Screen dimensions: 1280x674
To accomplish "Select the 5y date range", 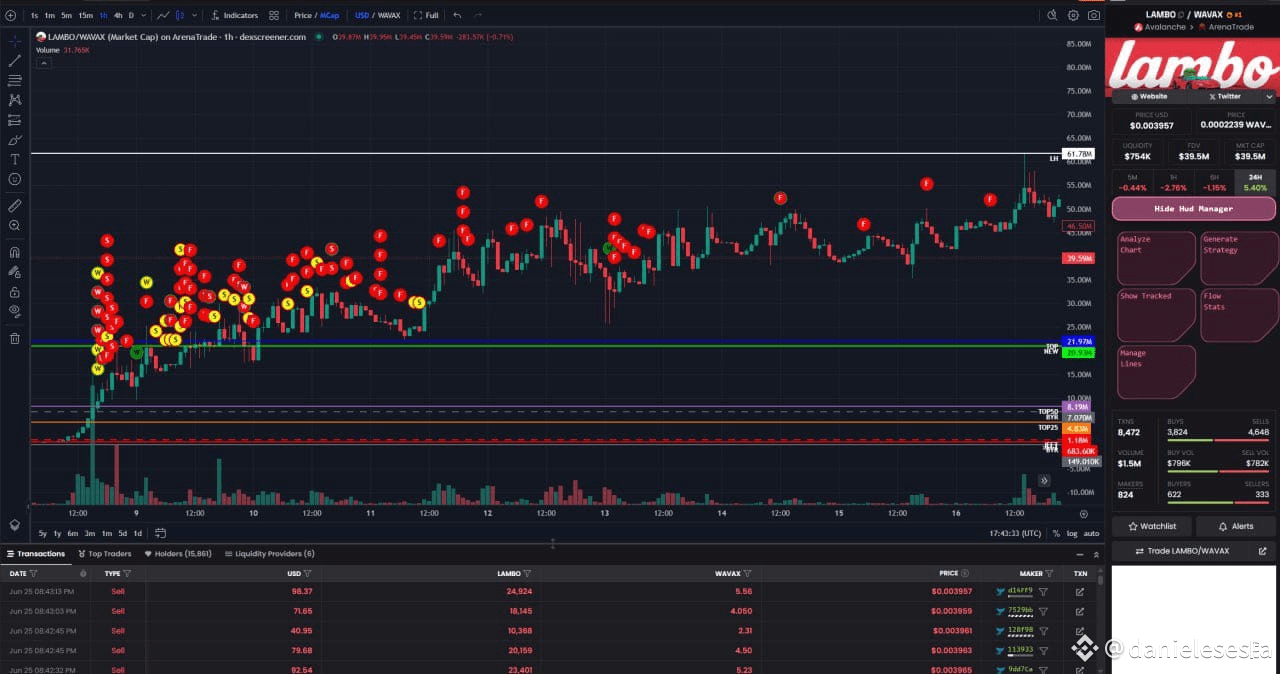I will point(43,533).
